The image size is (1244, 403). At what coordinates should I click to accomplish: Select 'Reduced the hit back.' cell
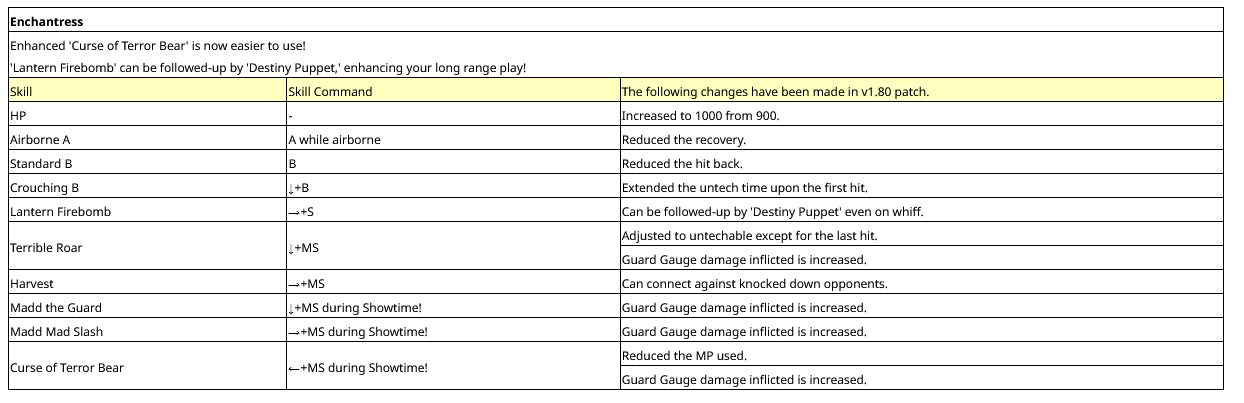[922, 163]
